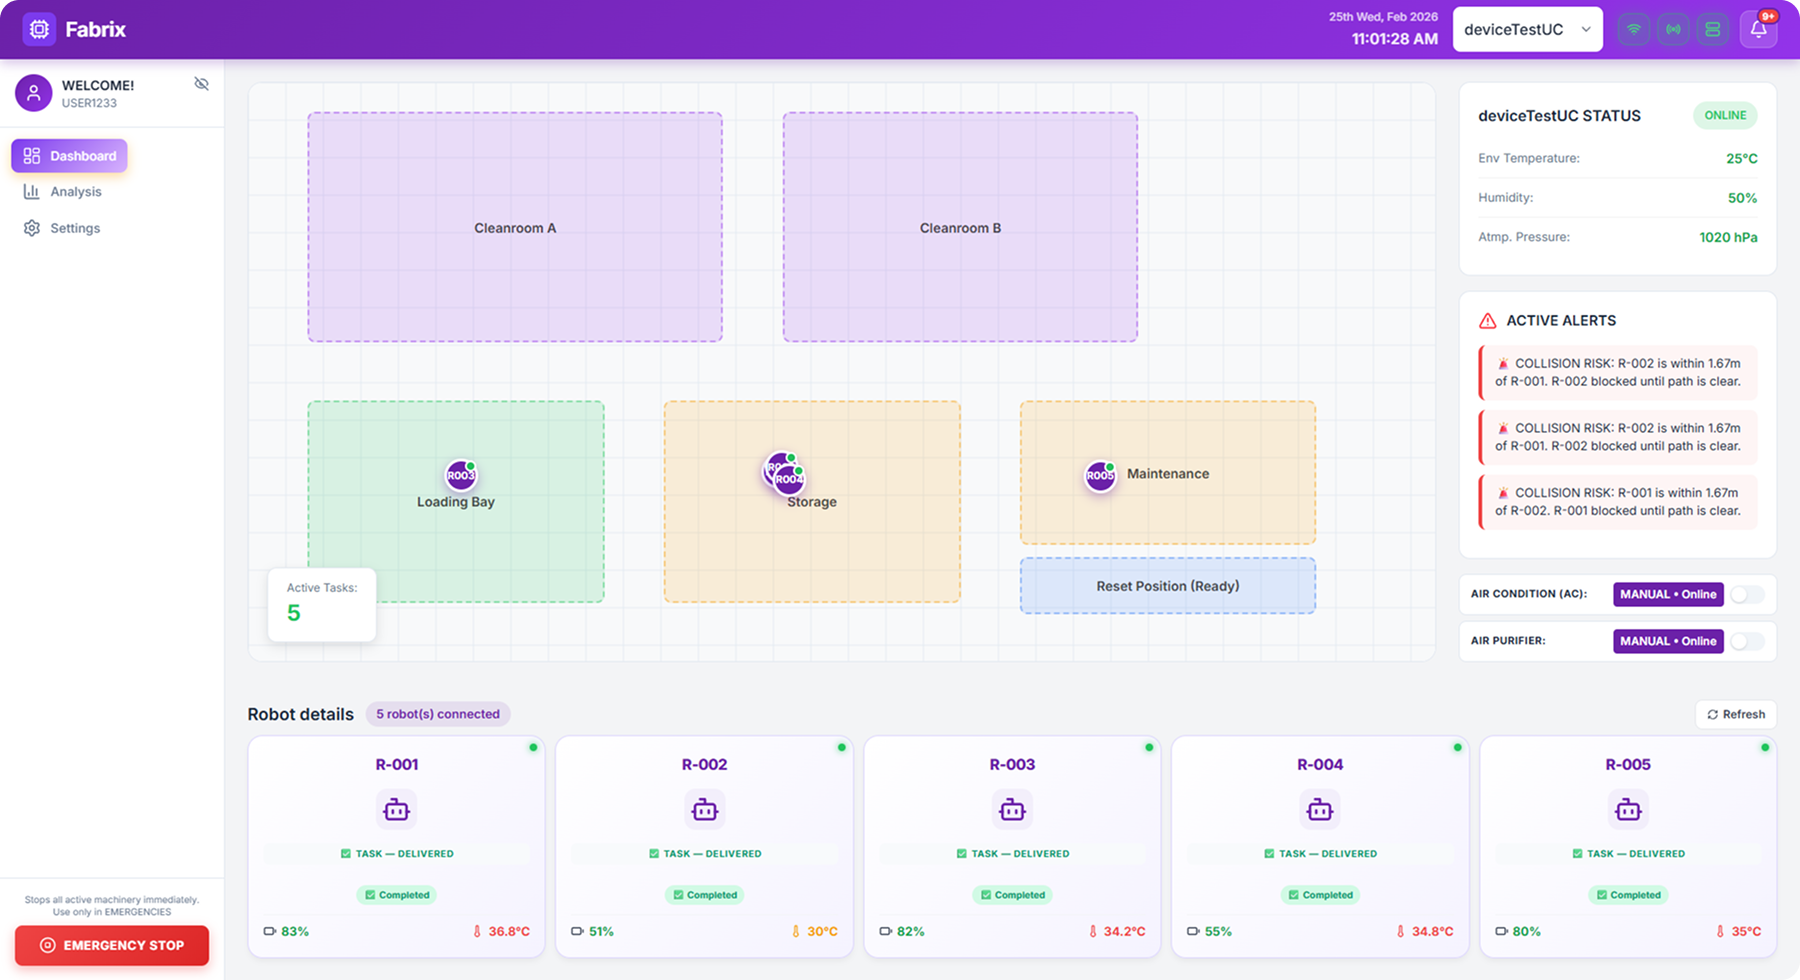This screenshot has height=980, width=1800.
Task: Click the robot icon on R-004 card
Action: click(1320, 809)
